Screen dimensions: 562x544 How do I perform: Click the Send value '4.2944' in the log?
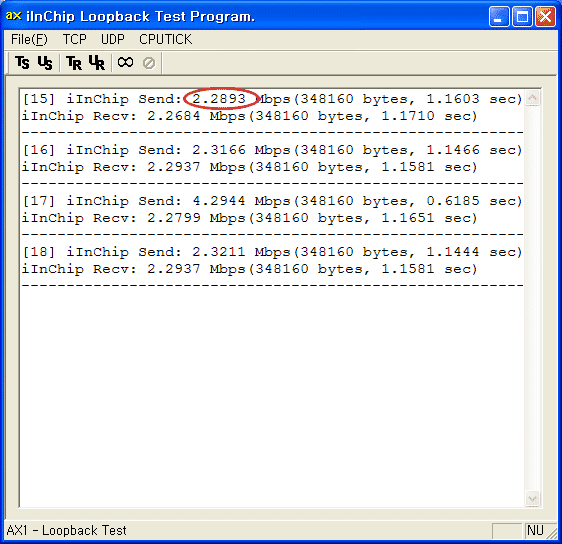219,200
